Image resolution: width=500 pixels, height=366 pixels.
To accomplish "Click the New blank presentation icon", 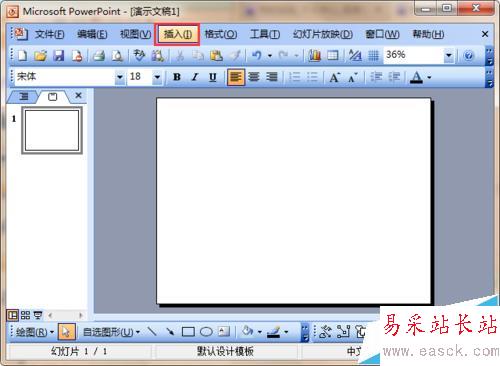I will [22, 56].
